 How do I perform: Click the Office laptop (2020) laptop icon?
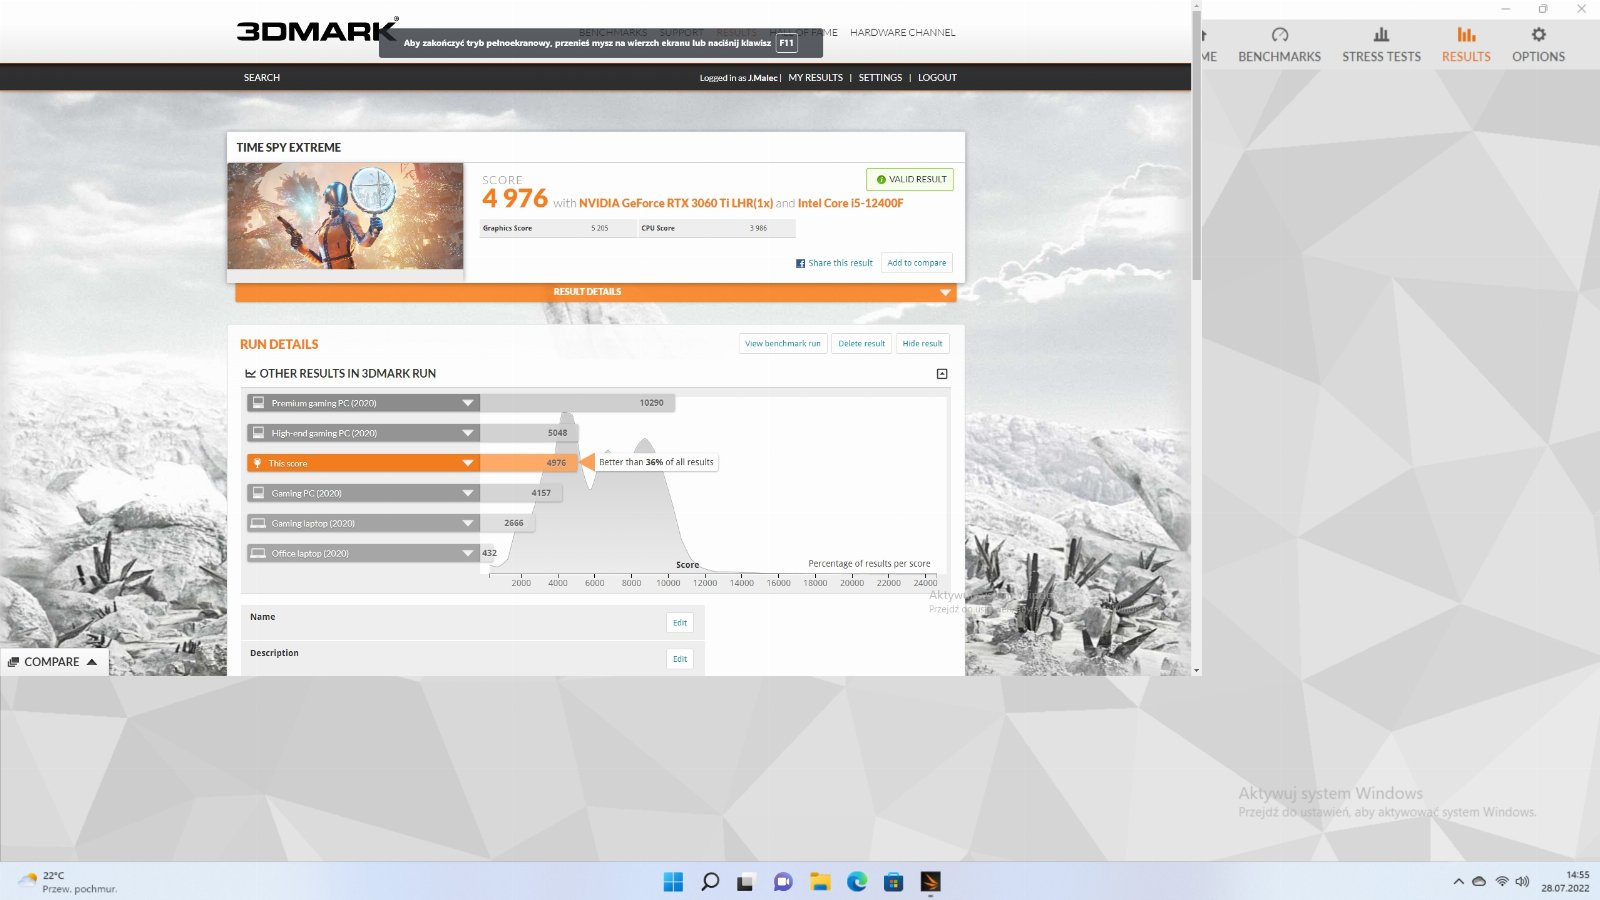pos(258,553)
